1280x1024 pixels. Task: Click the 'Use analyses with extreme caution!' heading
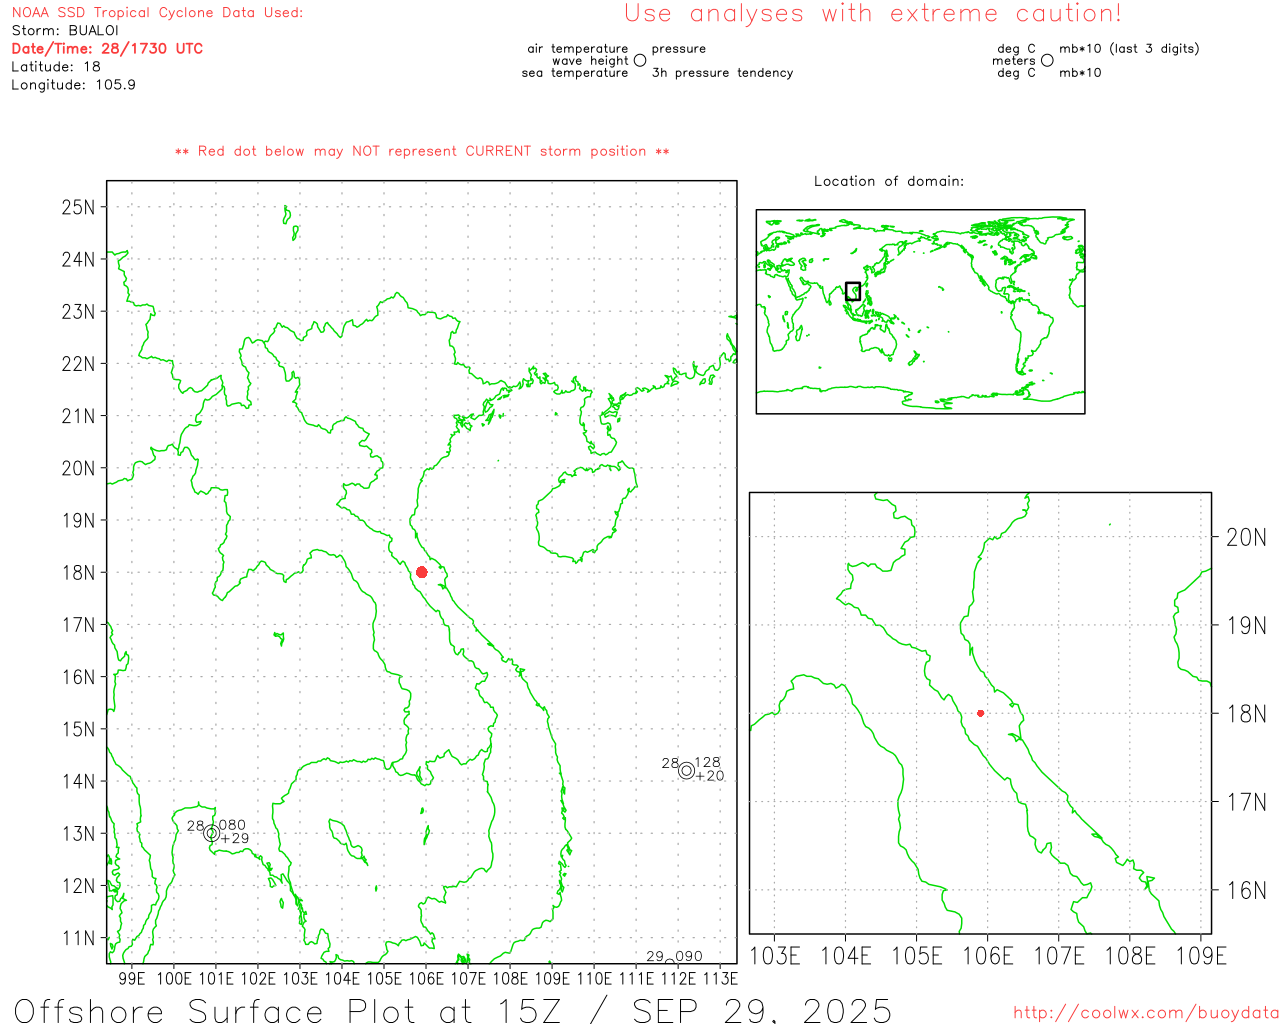tap(872, 14)
